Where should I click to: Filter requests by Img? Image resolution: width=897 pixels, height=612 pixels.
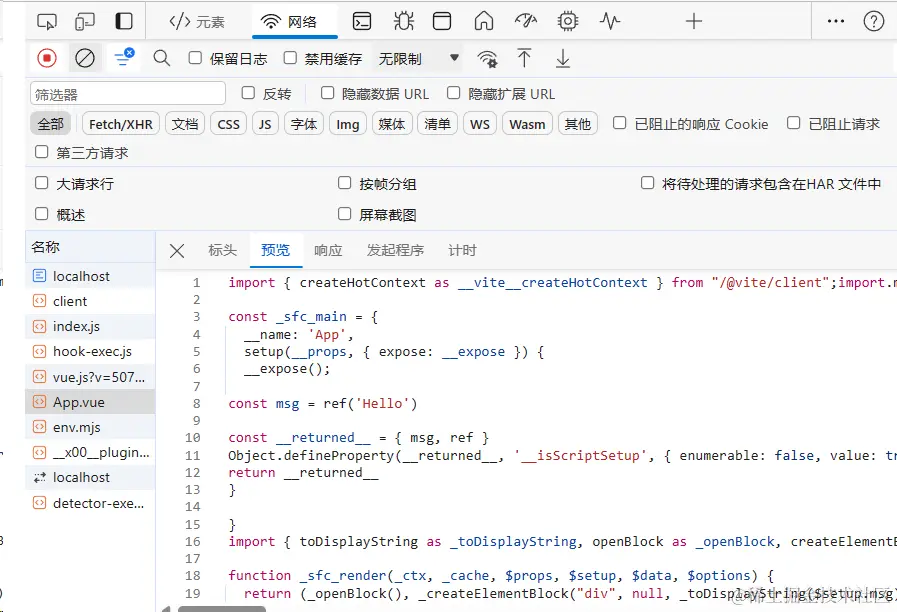[x=347, y=124]
